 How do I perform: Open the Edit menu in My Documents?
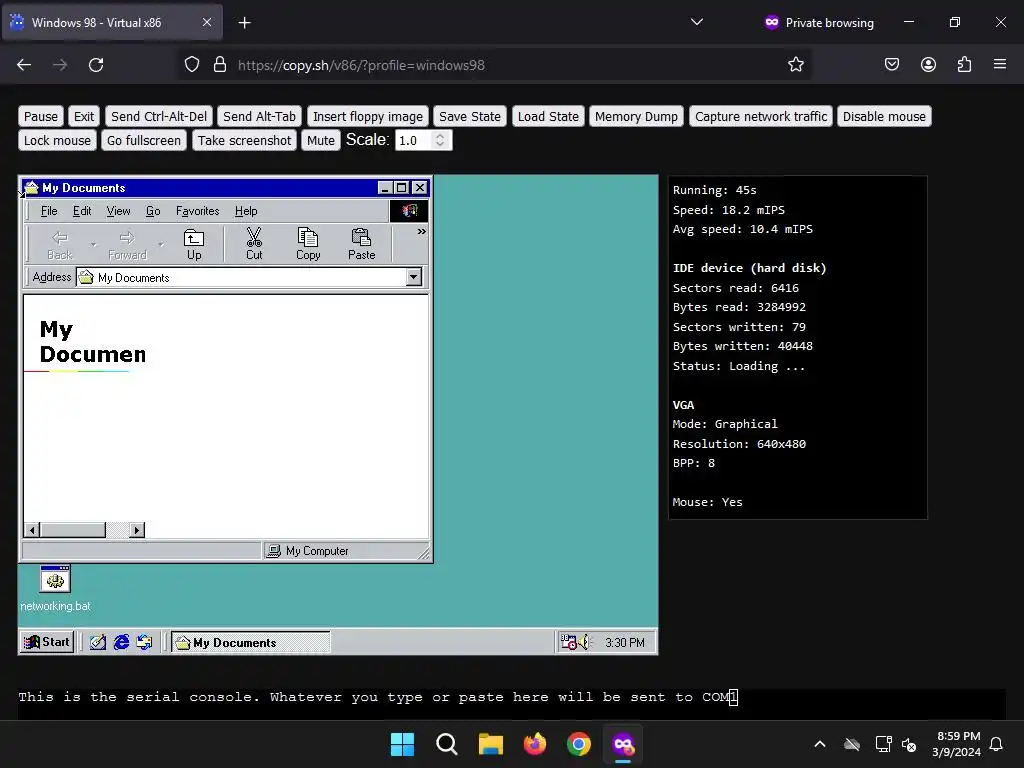click(82, 211)
